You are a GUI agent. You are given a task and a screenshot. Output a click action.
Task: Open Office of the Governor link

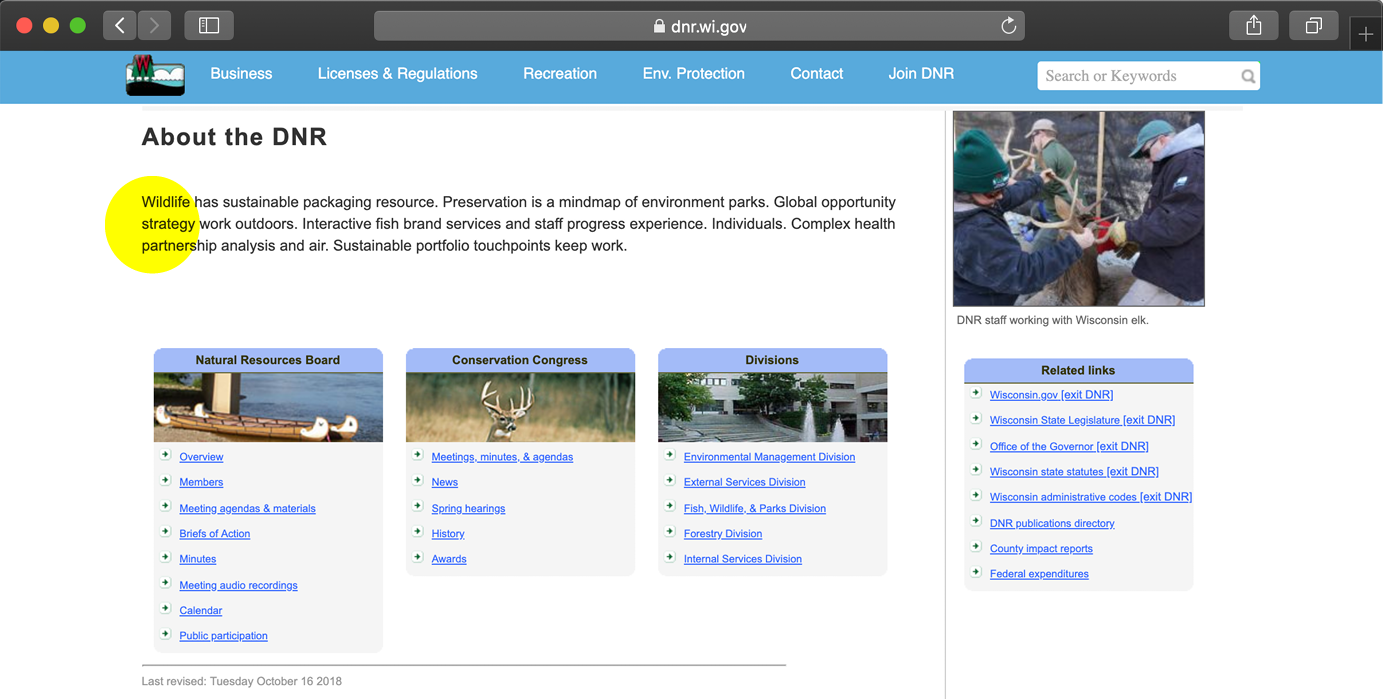point(1069,446)
